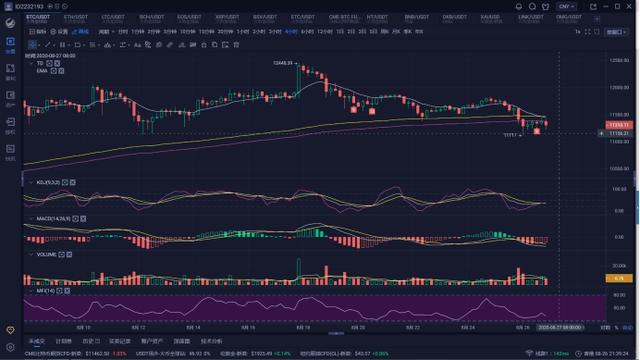Click the share/export icon beside CNY
640x360 pixels.
coord(593,7)
